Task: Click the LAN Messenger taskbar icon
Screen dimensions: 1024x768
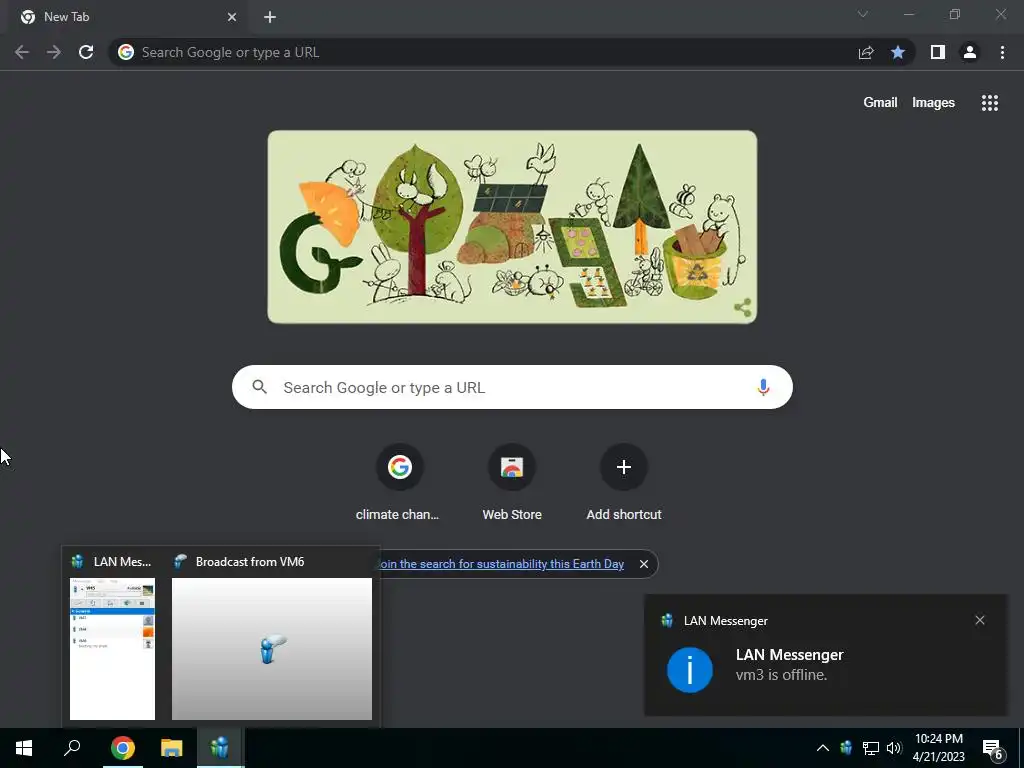Action: pos(220,748)
